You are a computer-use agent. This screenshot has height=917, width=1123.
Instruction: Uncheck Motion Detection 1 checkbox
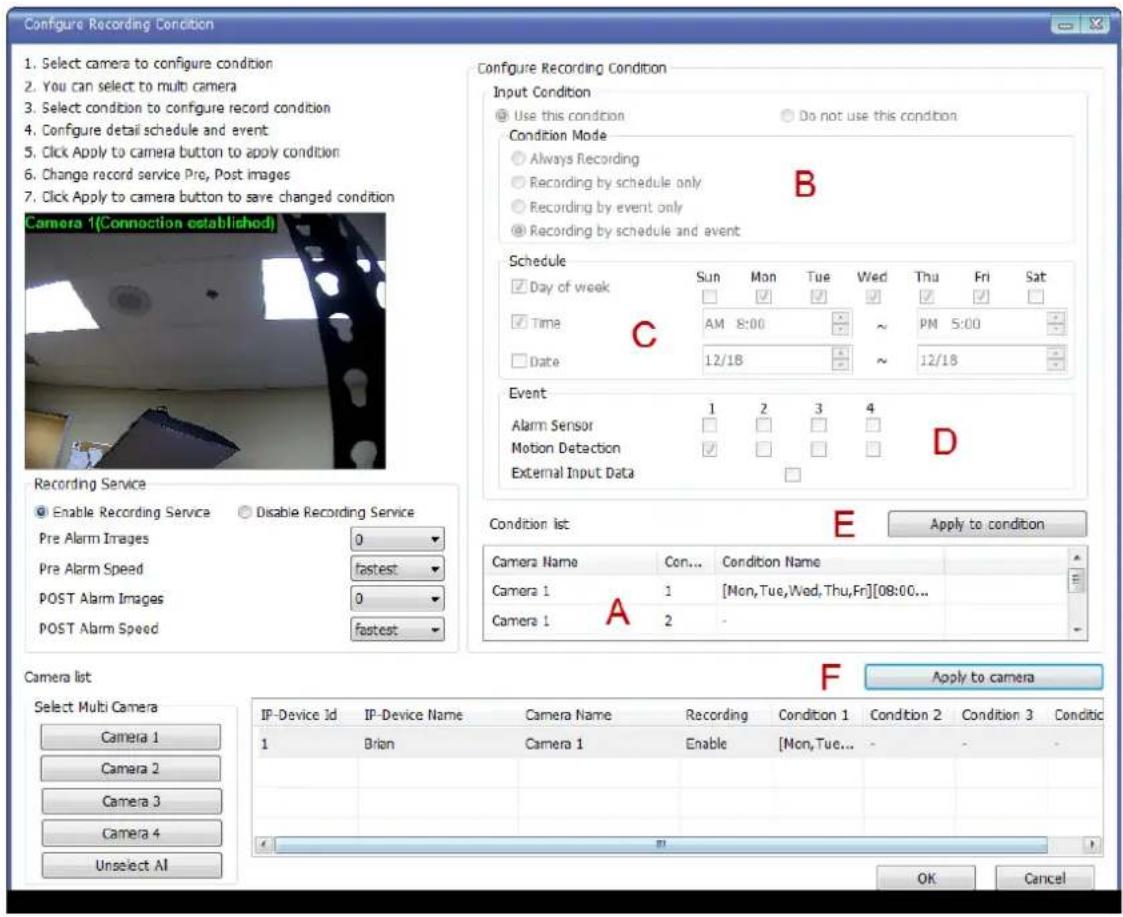(709, 449)
